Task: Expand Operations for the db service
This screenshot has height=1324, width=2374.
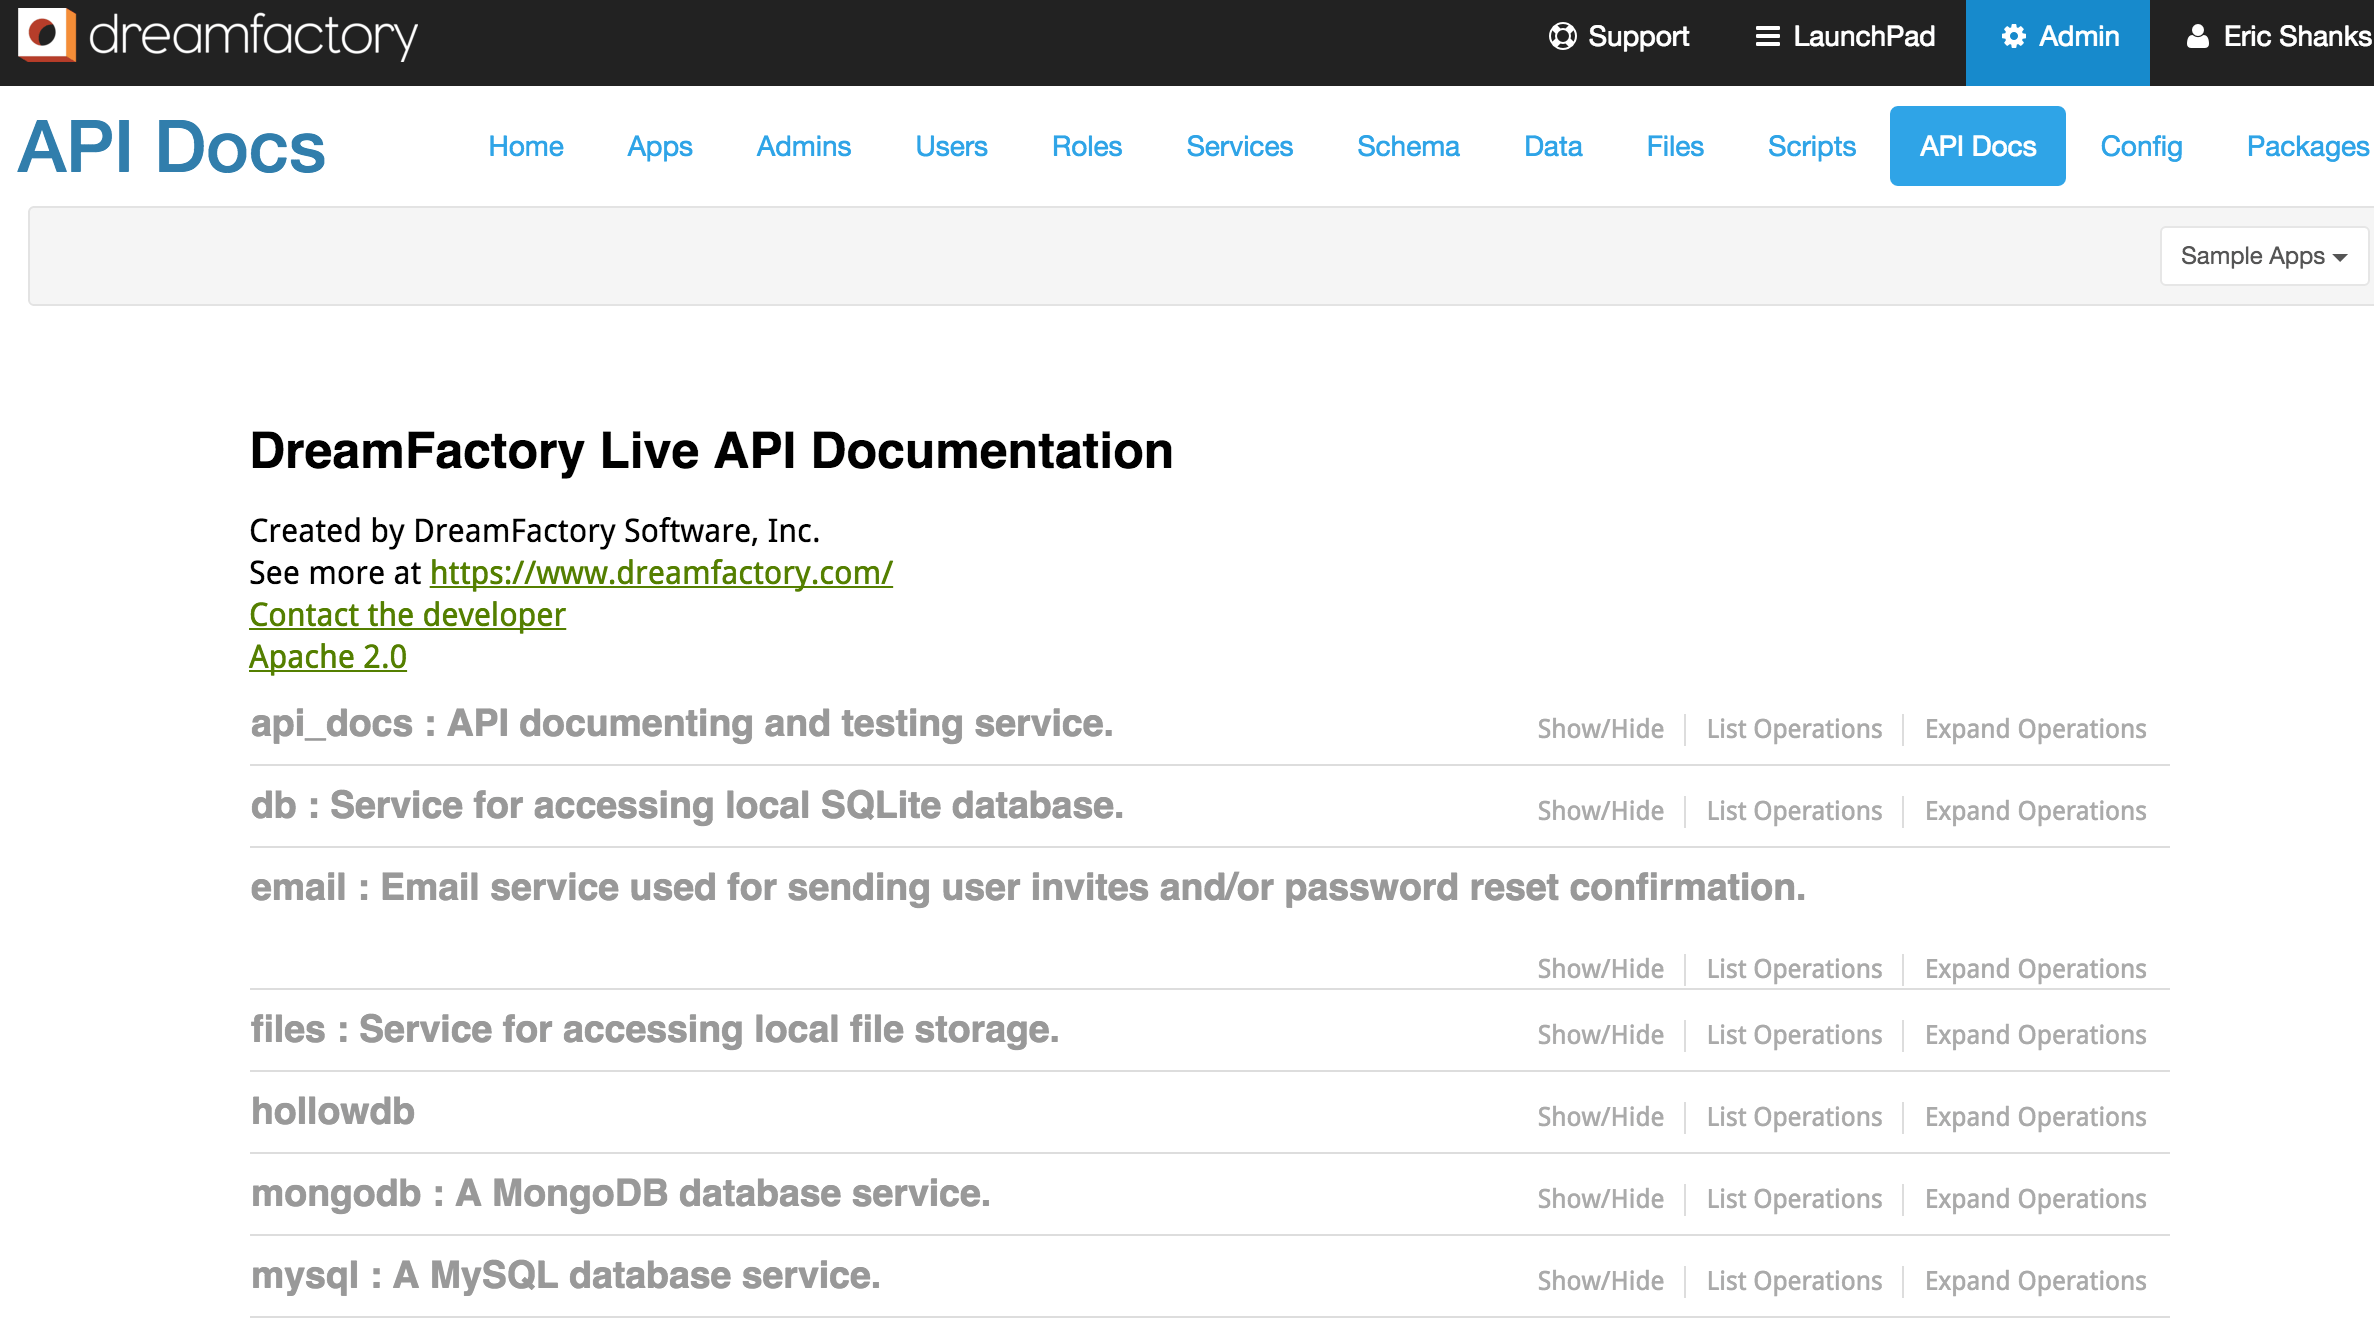Action: pyautogui.click(x=2037, y=810)
